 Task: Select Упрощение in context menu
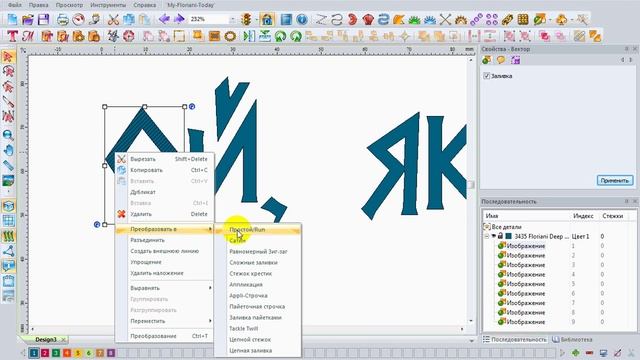tap(164, 262)
